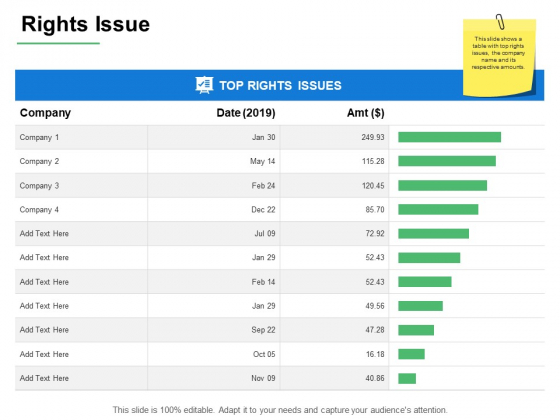Image resolution: width=560 pixels, height=420 pixels.
Task: Click the green underline beneath the title
Action: pos(58,44)
